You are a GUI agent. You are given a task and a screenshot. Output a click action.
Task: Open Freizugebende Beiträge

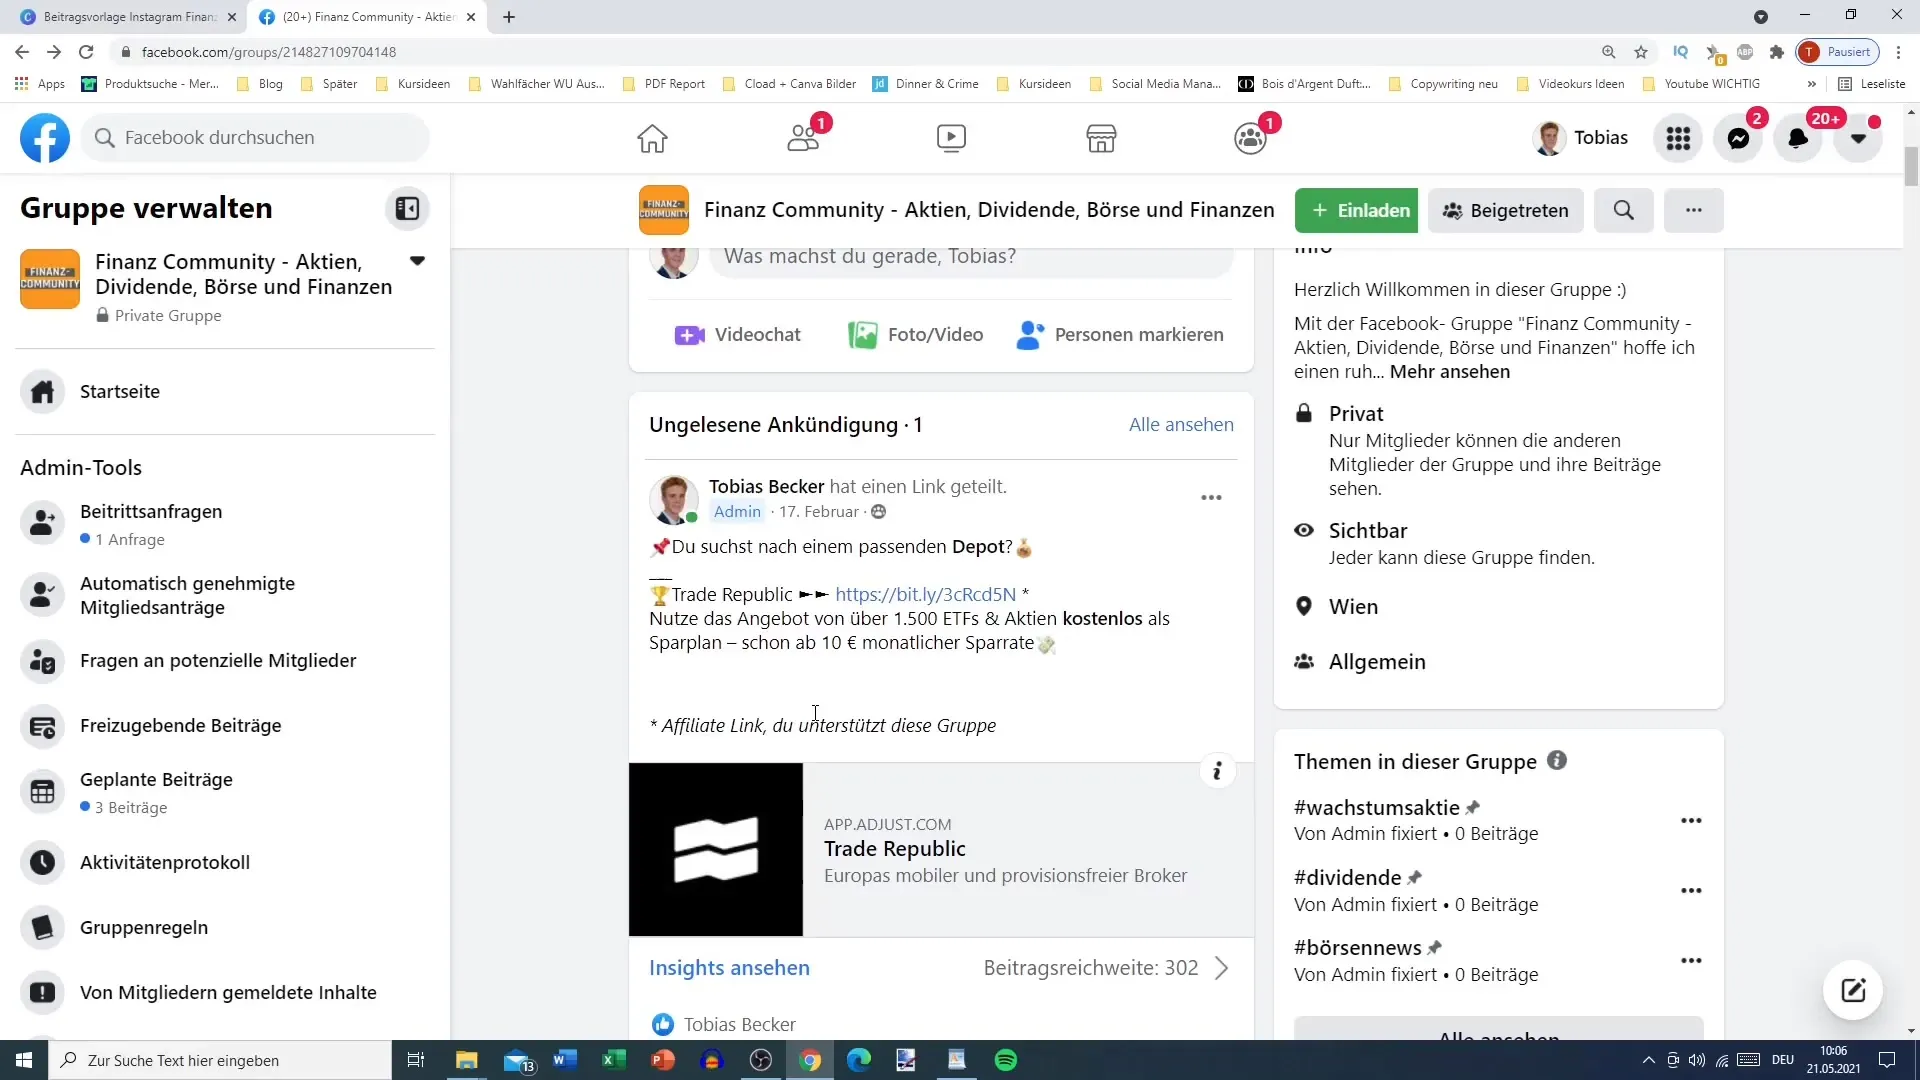click(225, 726)
